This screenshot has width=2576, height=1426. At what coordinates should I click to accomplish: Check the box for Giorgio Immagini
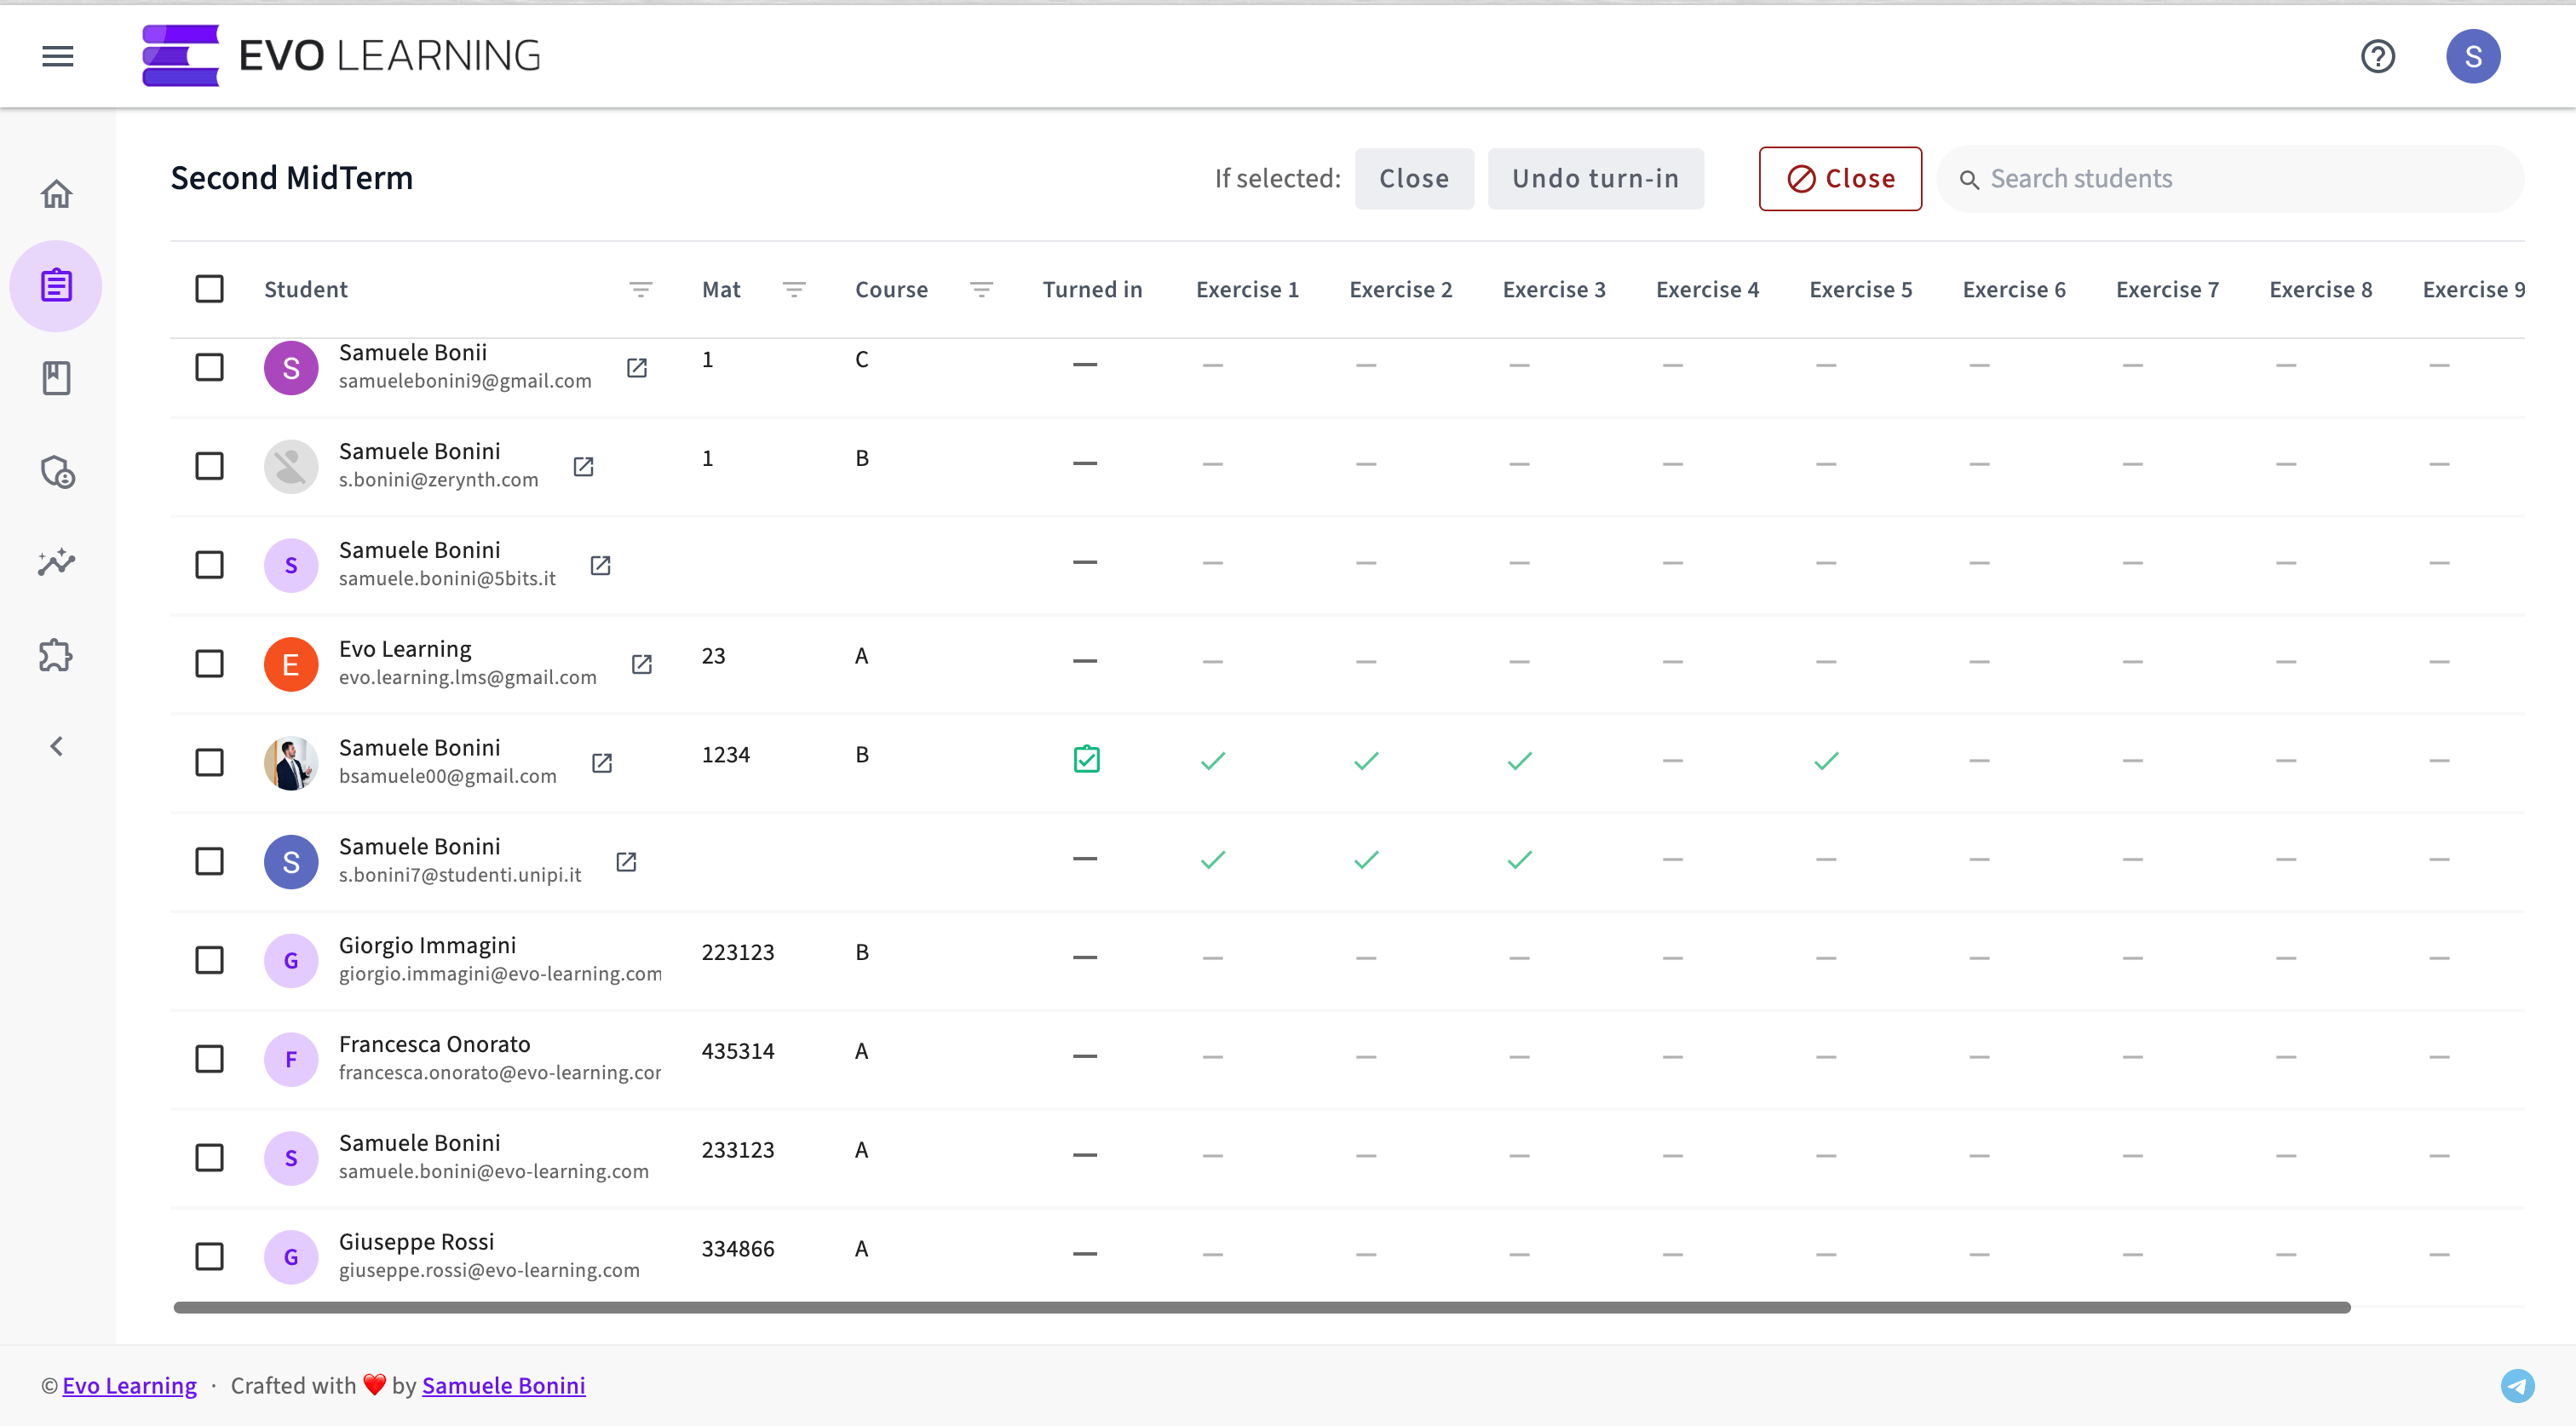pos(209,960)
